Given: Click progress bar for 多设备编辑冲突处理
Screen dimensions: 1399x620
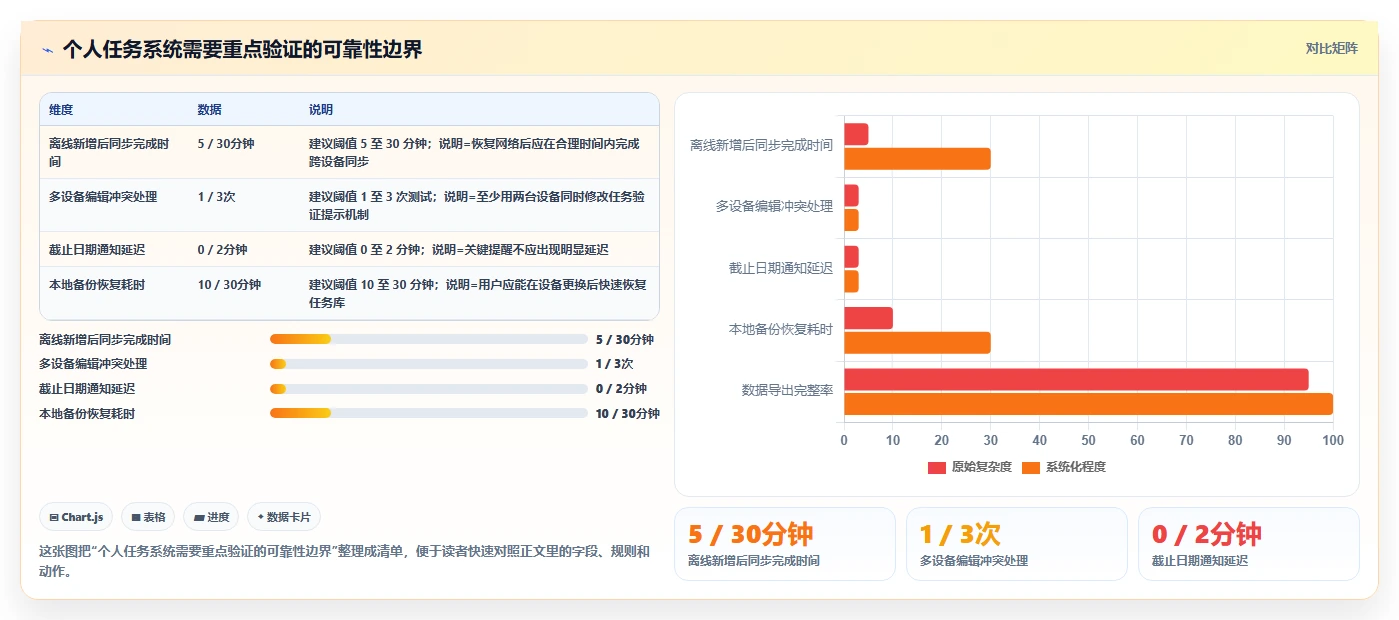Looking at the screenshot, I should click(x=429, y=364).
